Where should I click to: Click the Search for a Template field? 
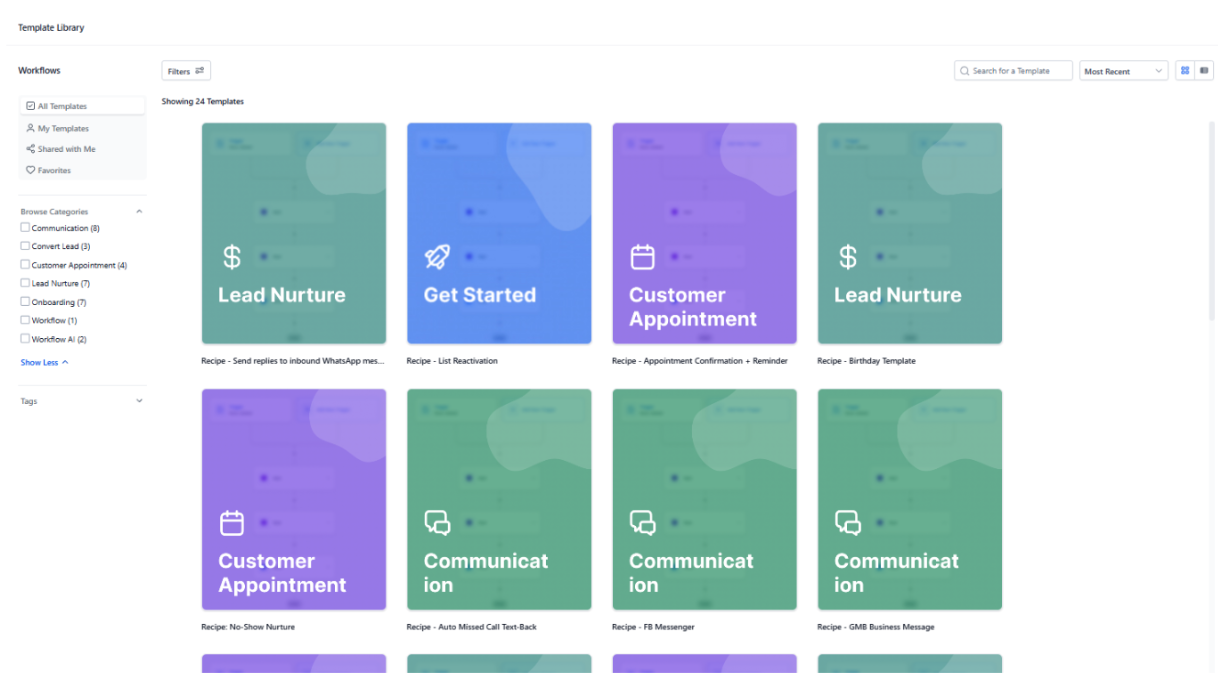(x=1013, y=71)
